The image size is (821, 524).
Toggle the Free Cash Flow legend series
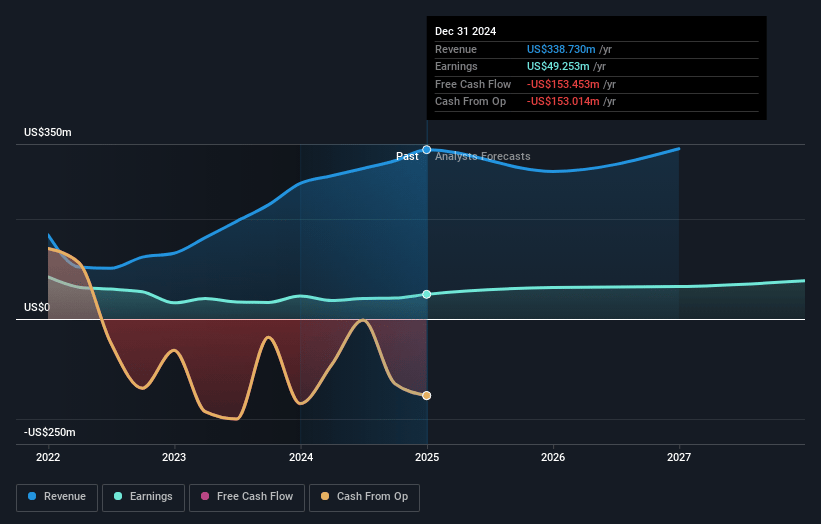click(247, 497)
